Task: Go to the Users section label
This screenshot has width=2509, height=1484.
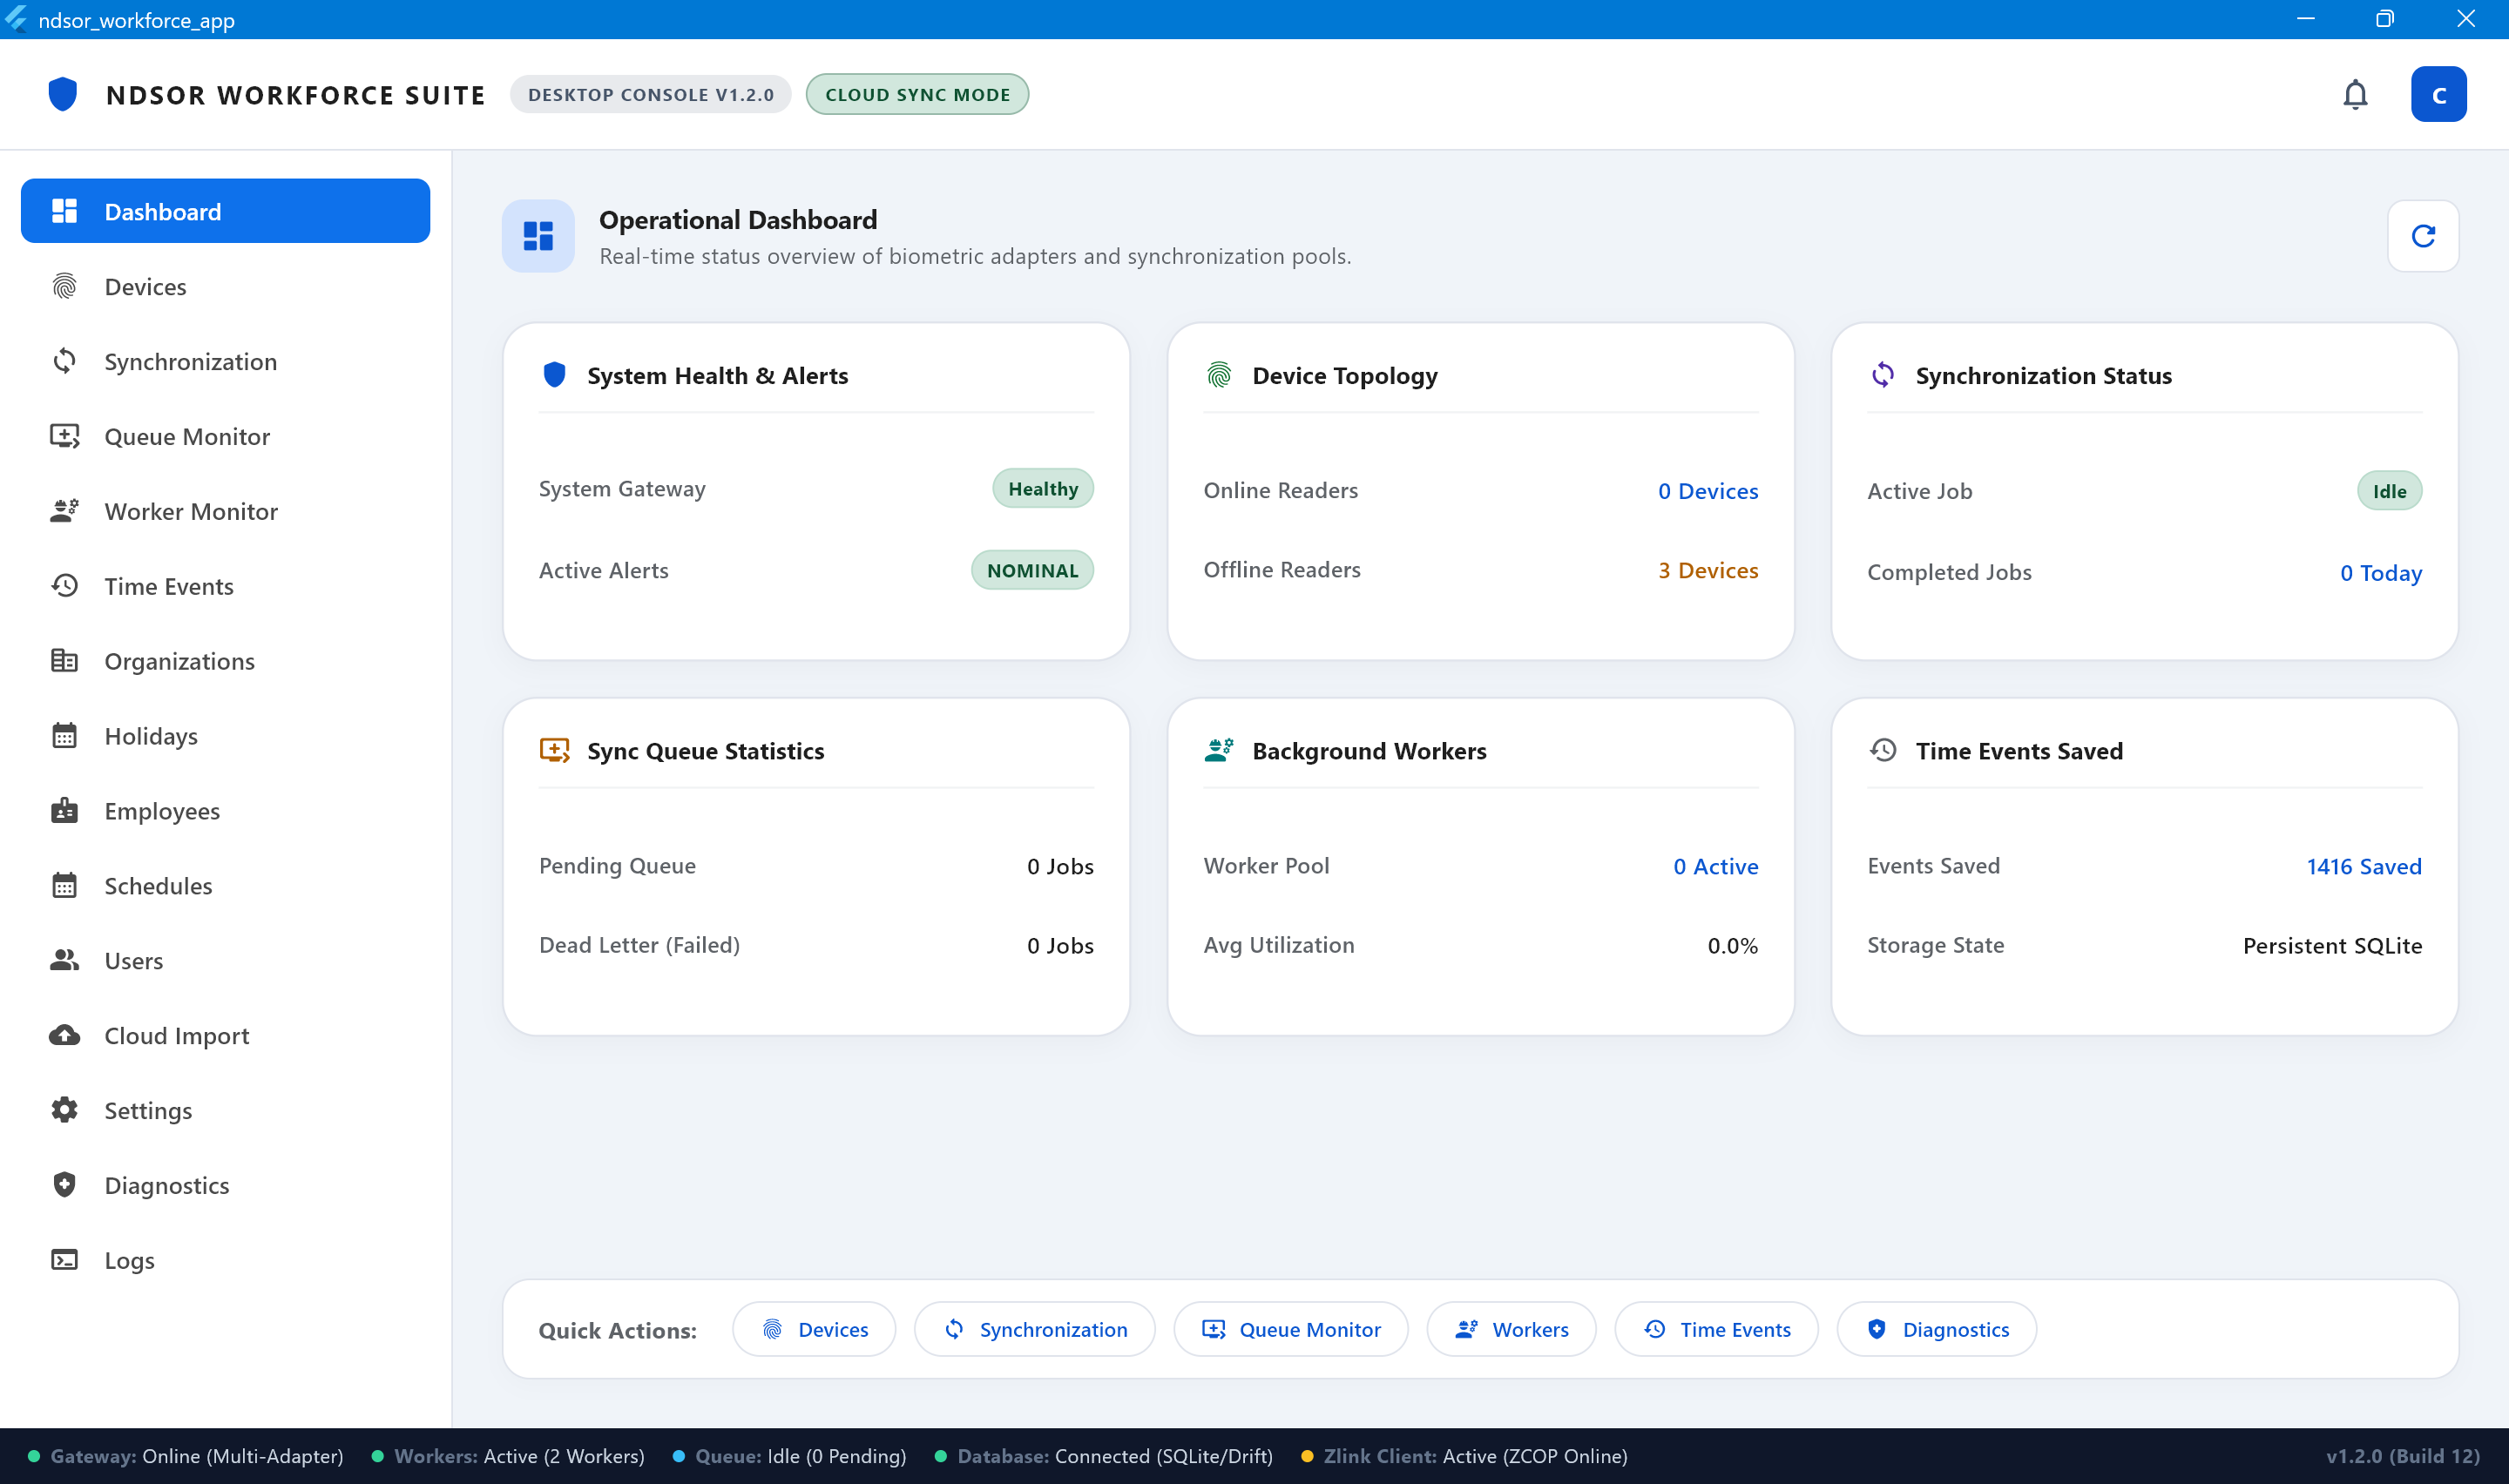Action: [134, 961]
